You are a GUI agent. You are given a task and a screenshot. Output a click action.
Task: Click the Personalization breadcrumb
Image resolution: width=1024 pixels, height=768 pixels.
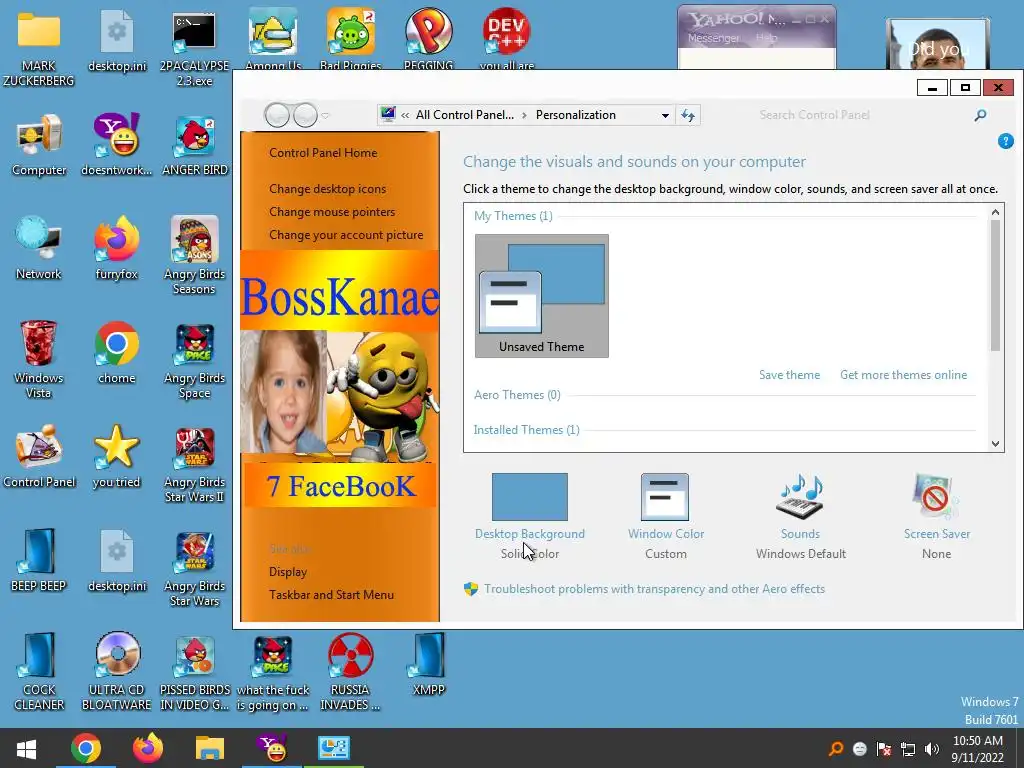click(575, 115)
